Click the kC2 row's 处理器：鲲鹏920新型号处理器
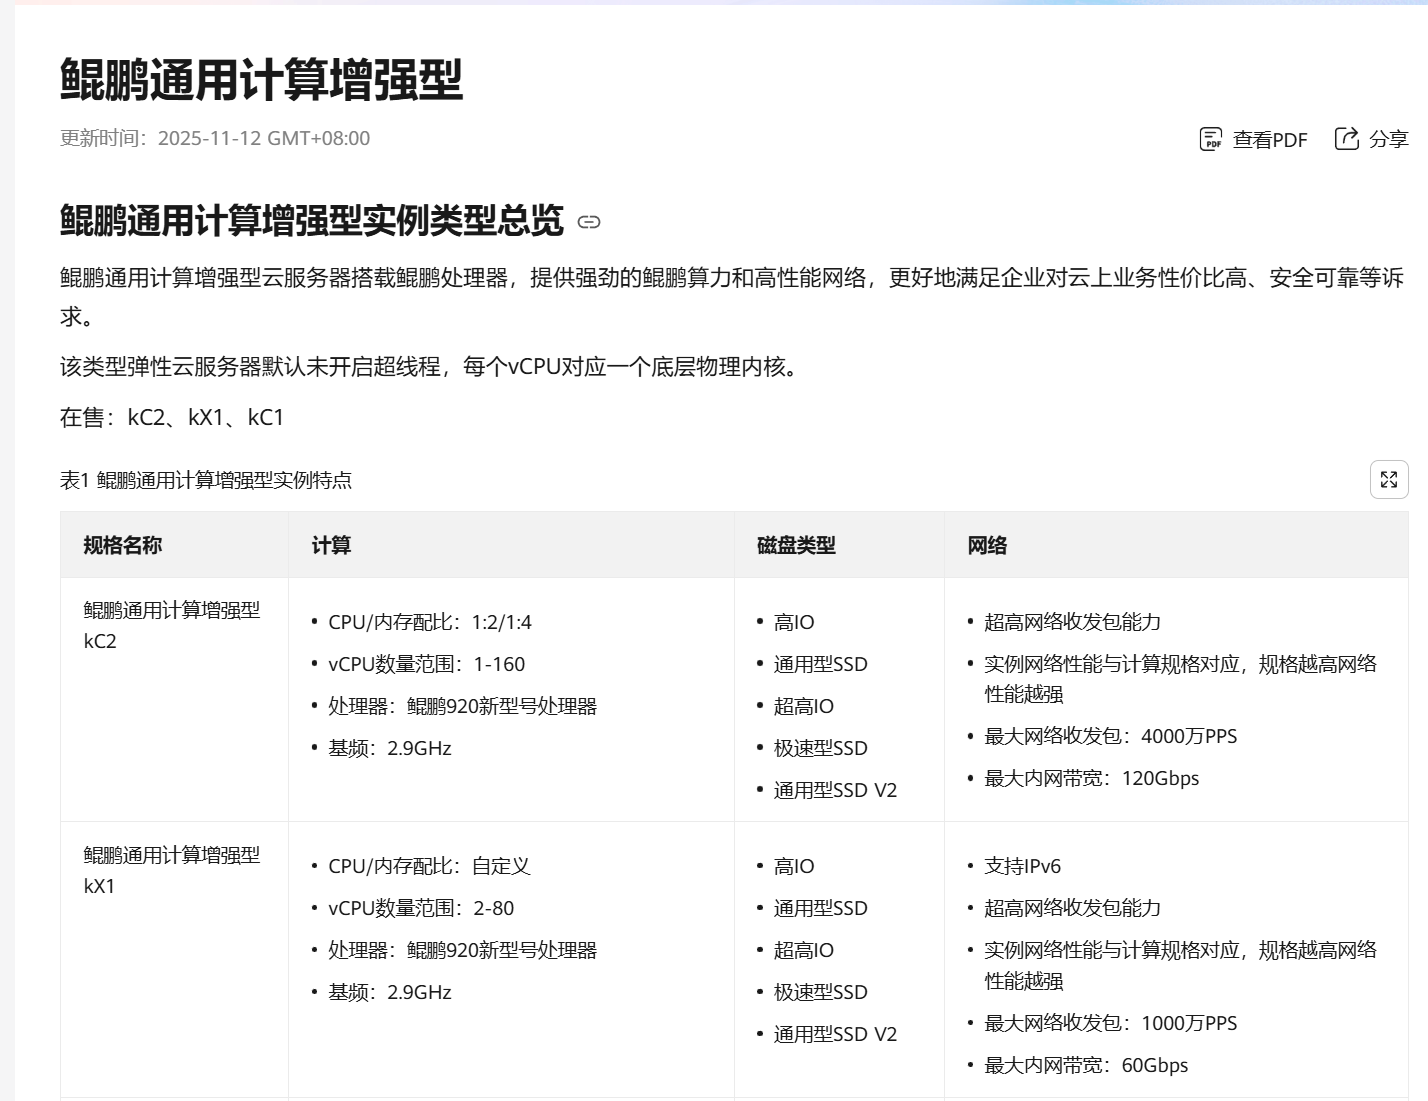1428x1101 pixels. point(463,706)
